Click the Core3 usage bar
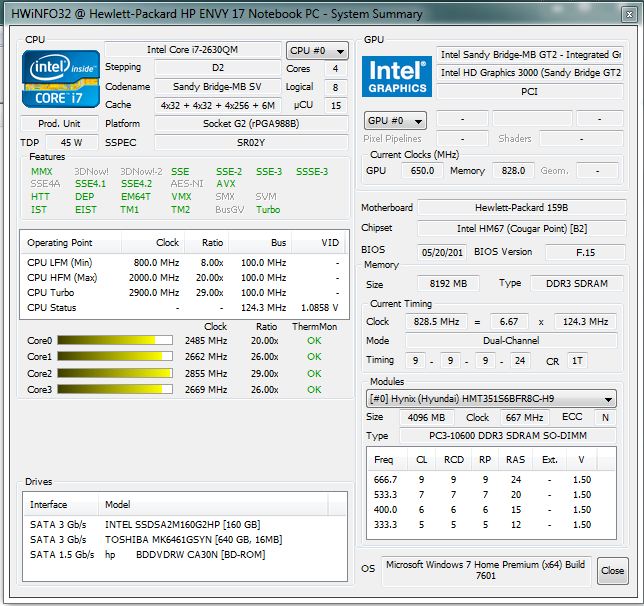The height and width of the screenshot is (606, 644). pyautogui.click(x=115, y=389)
